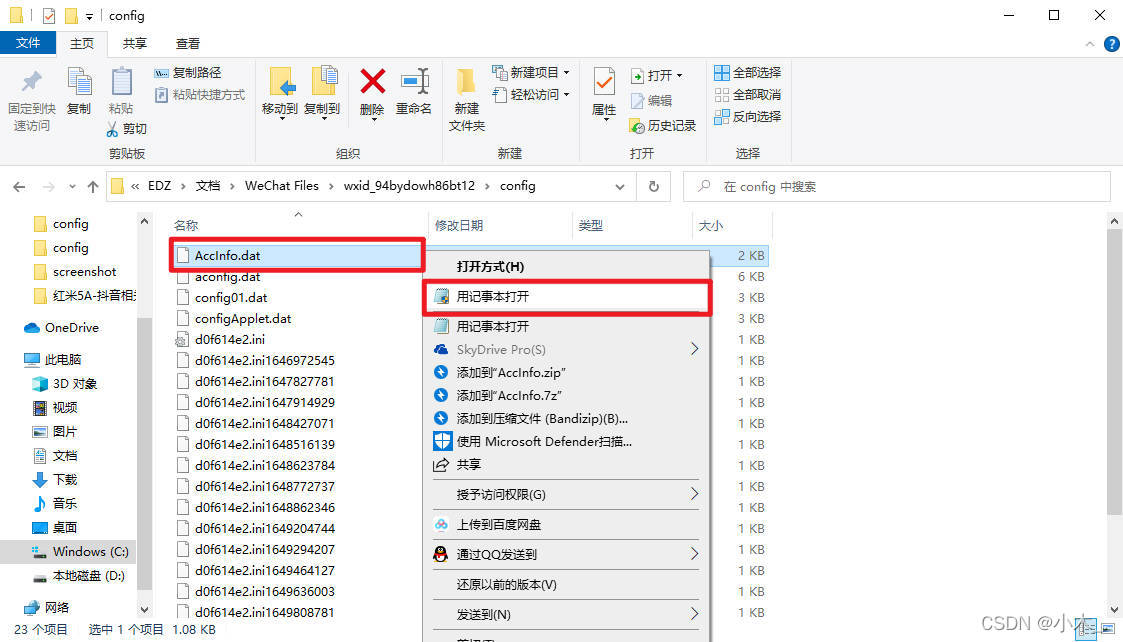The height and width of the screenshot is (642, 1123).
Task: Click the file list vertical scrollbar
Action: 1114,373
